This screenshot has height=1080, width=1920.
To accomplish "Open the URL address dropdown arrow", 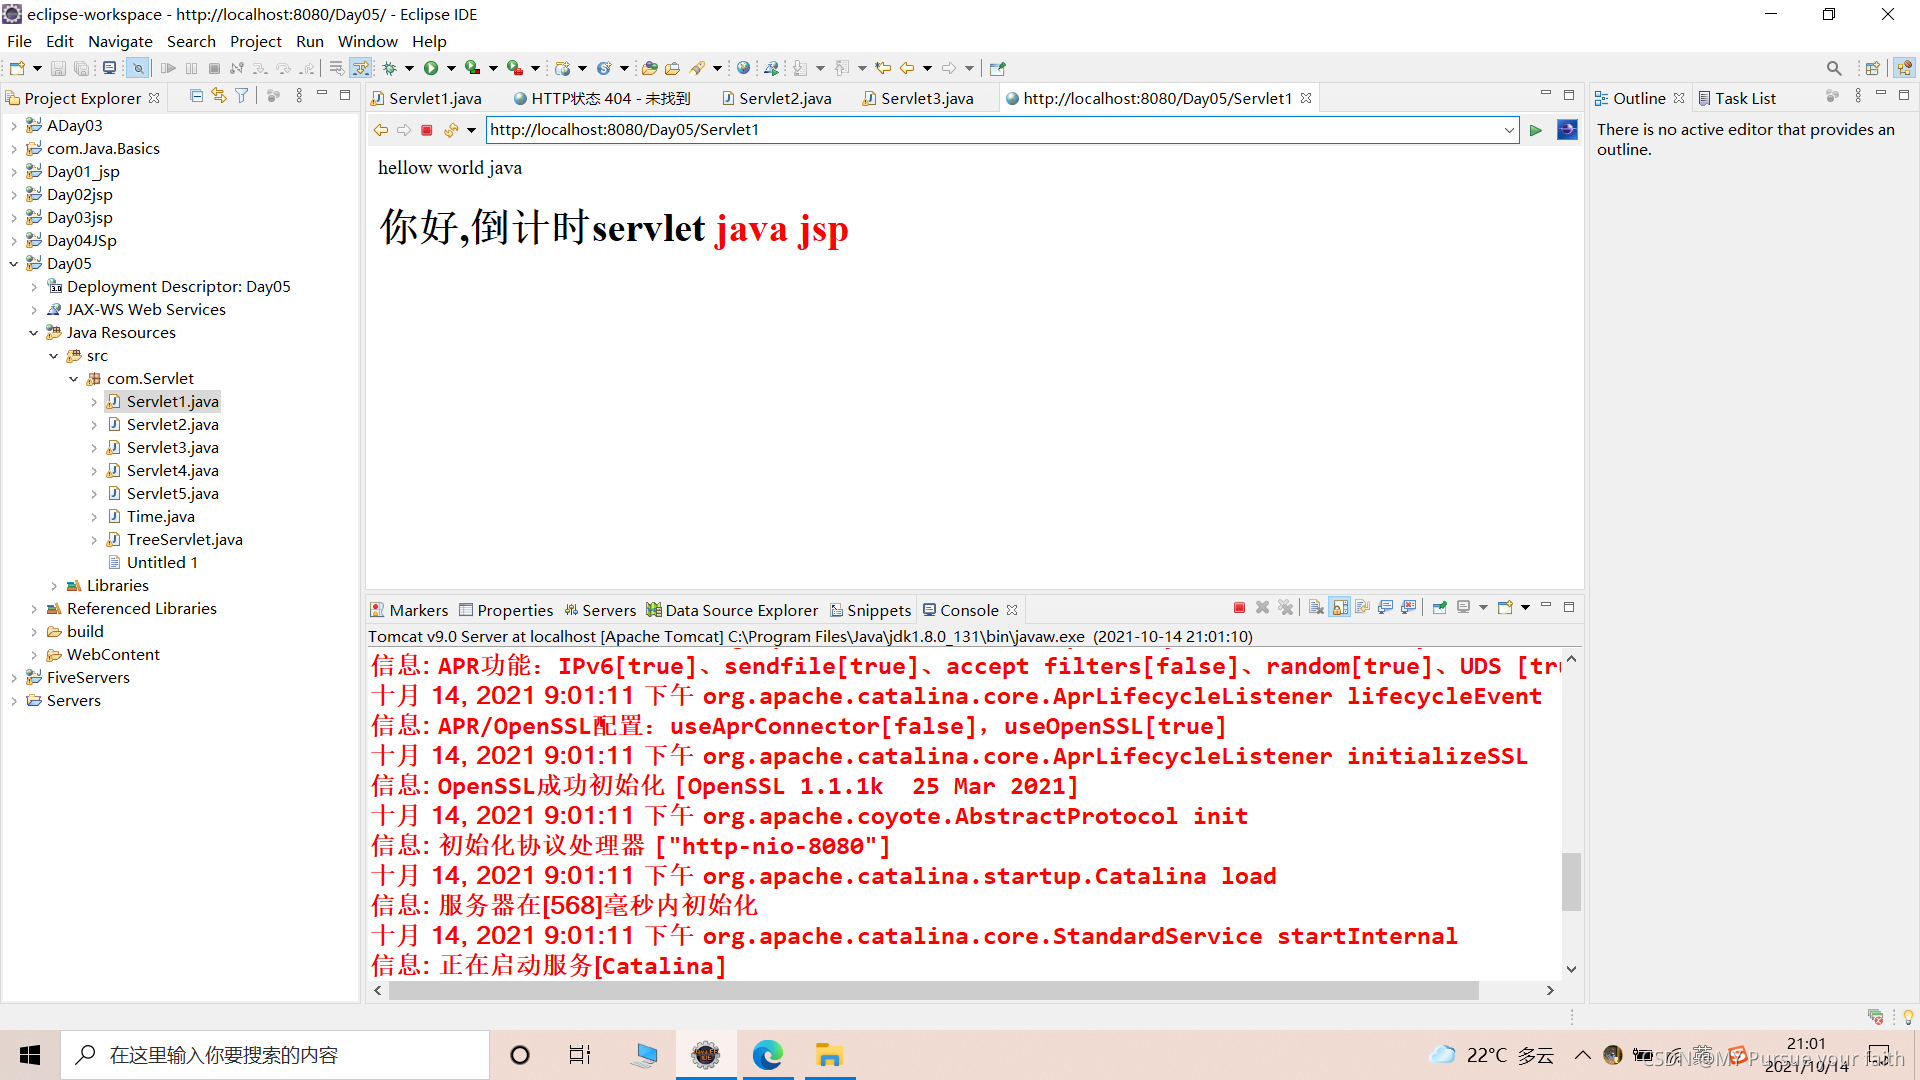I will tap(1509, 130).
